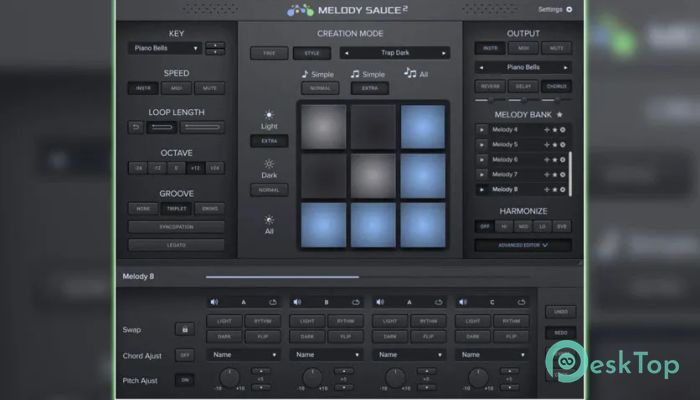Click the cross-arrow icon on Melody 7 row
Screen dimensions: 700x400
546,175
